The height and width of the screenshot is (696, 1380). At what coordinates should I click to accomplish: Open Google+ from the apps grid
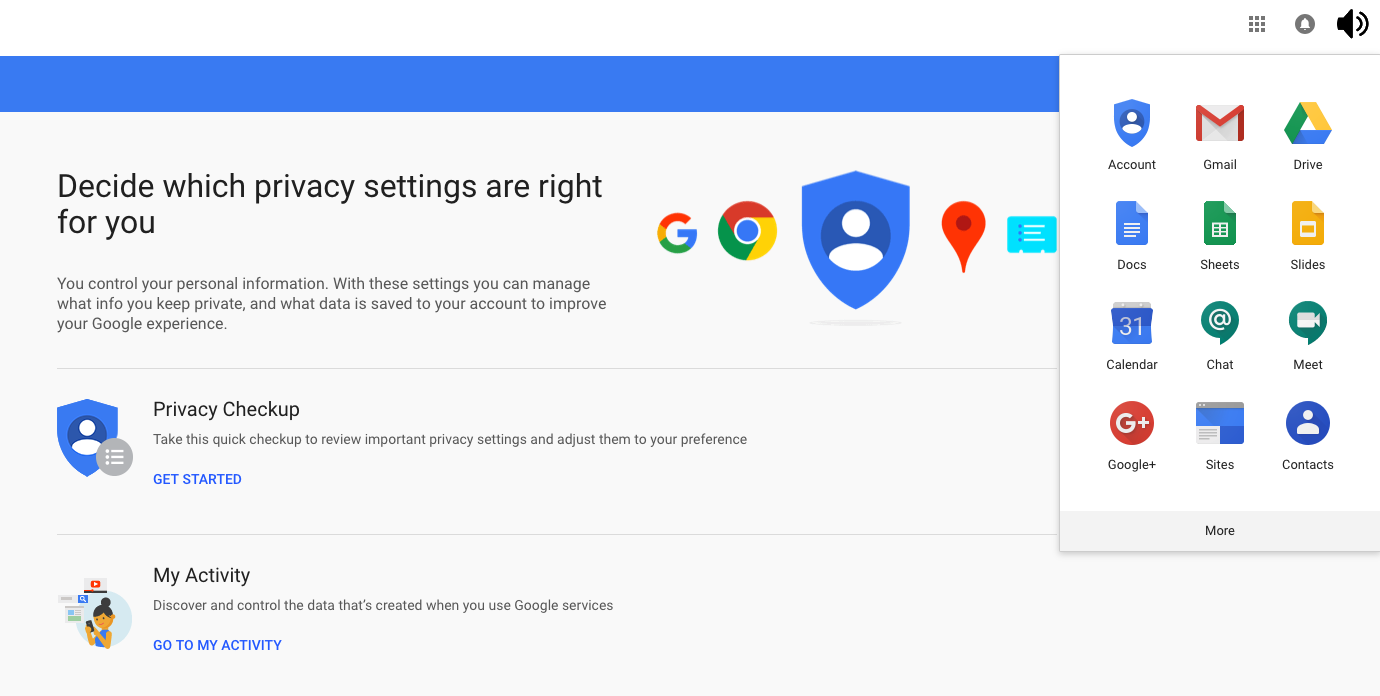pos(1132,435)
